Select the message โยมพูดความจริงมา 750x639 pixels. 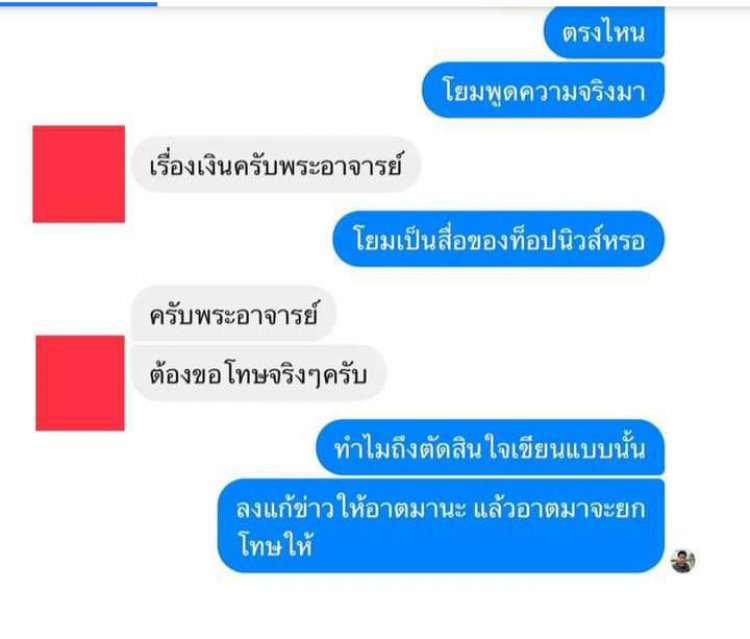coord(543,90)
